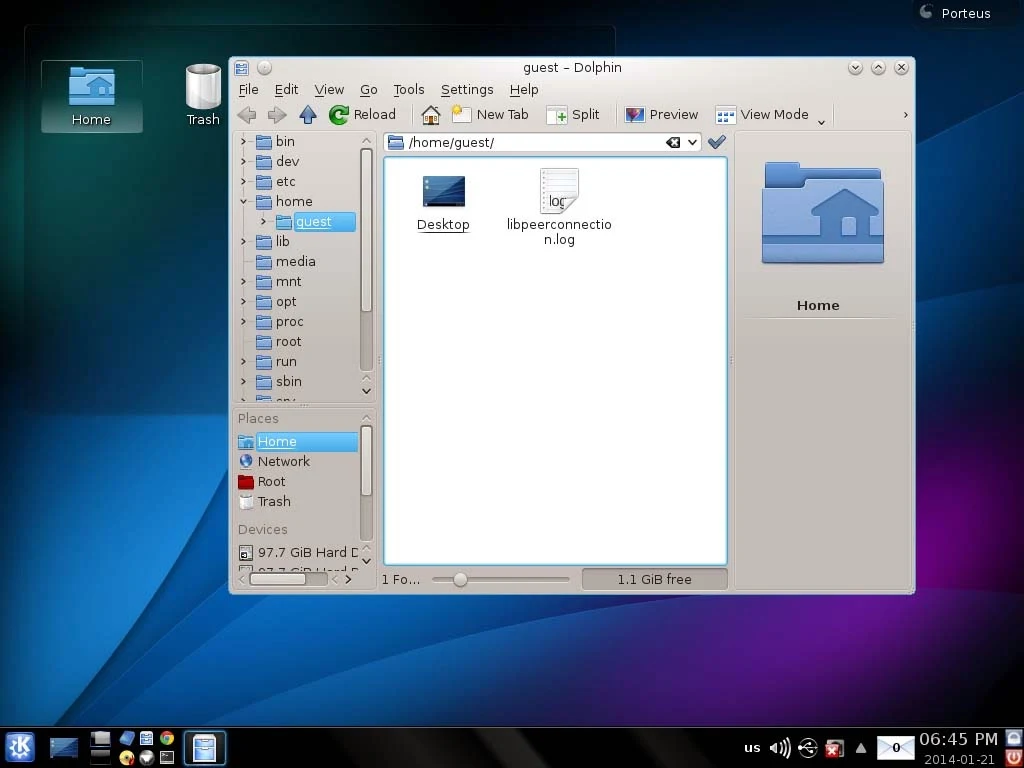Screen dimensions: 1024x768
Task: Open Root in Places panel
Action: pos(262,482)
